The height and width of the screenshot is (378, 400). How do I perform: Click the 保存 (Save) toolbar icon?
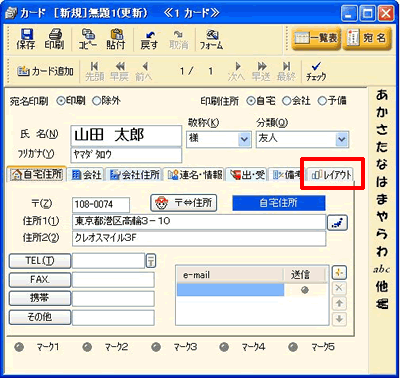point(26,39)
